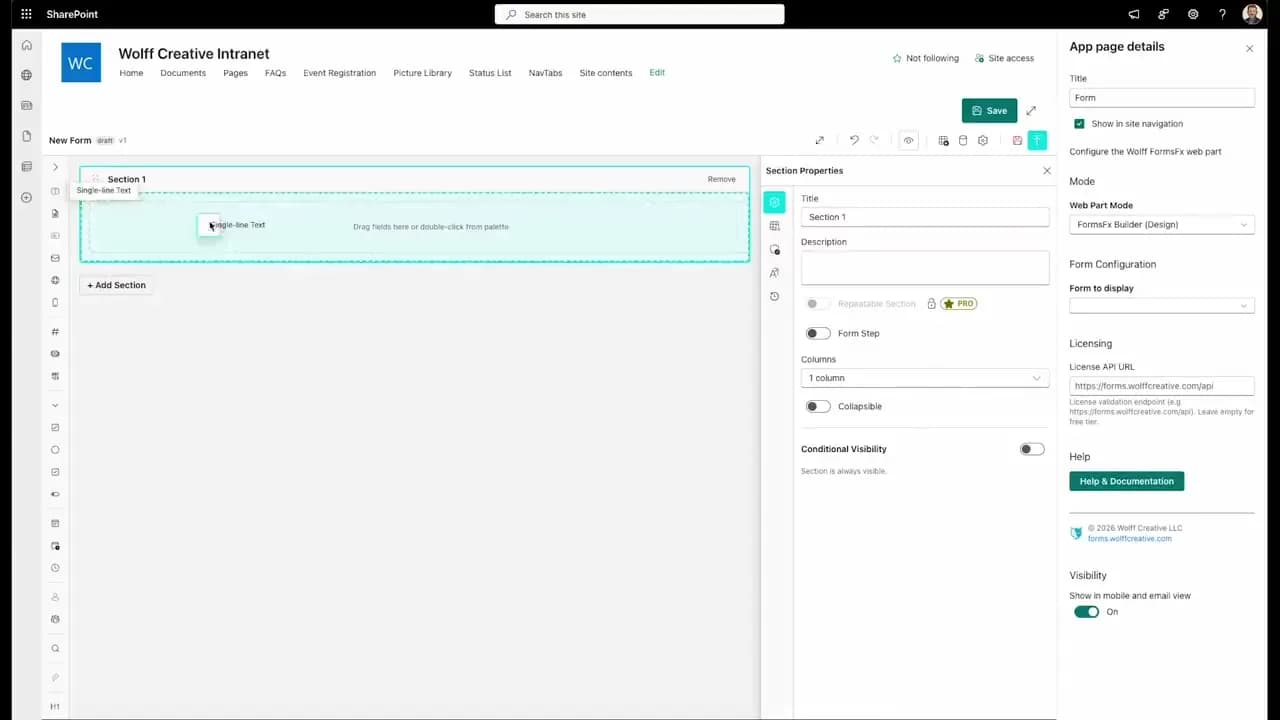The width and height of the screenshot is (1280, 720).
Task: Click the section Description text area
Action: click(925, 267)
